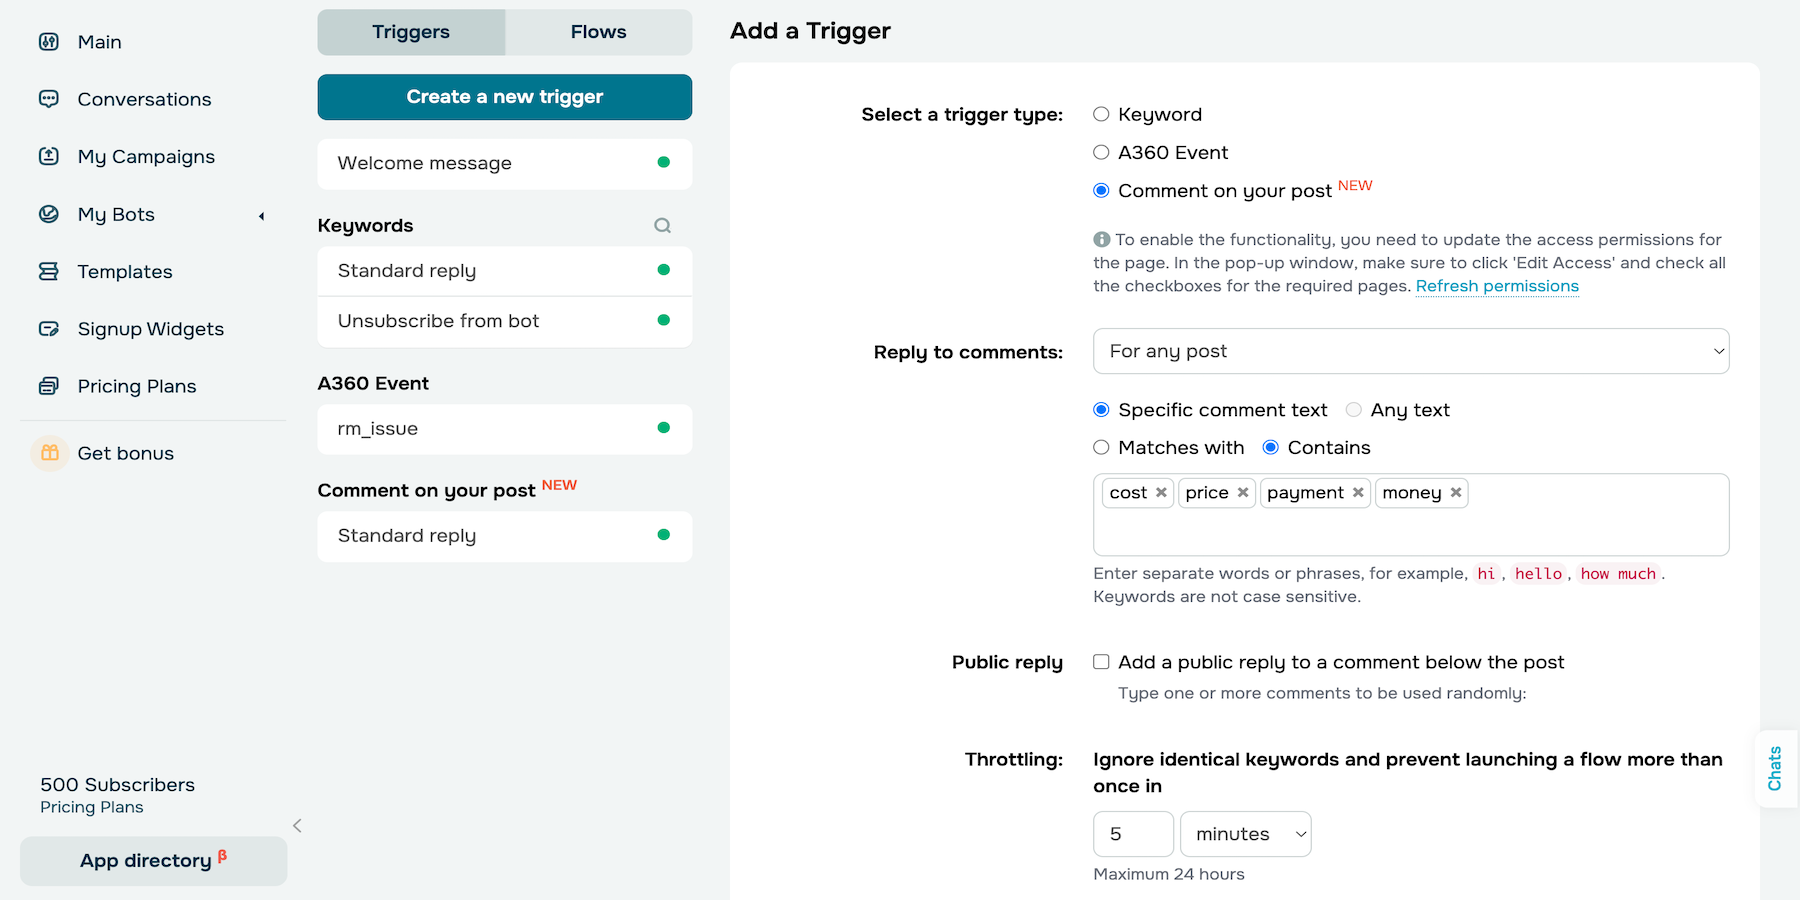1800x900 pixels.
Task: Click 'Create a new trigger'
Action: pyautogui.click(x=503, y=97)
